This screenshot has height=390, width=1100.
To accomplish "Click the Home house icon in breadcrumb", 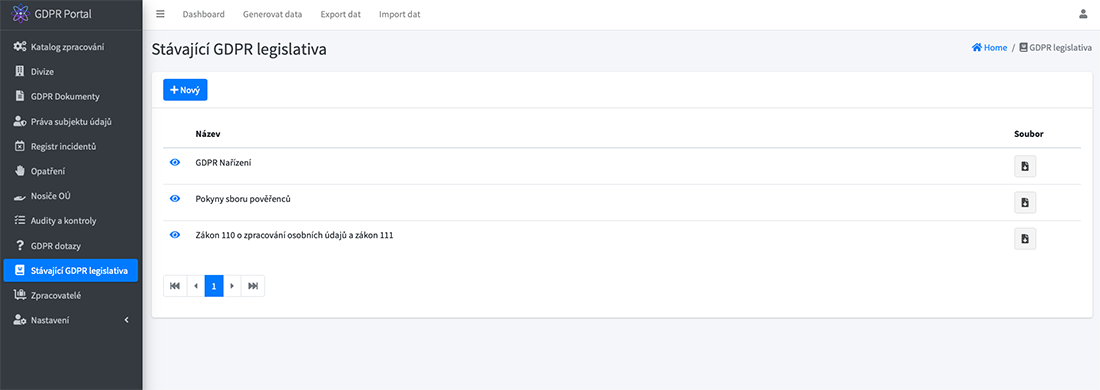I will click(977, 48).
